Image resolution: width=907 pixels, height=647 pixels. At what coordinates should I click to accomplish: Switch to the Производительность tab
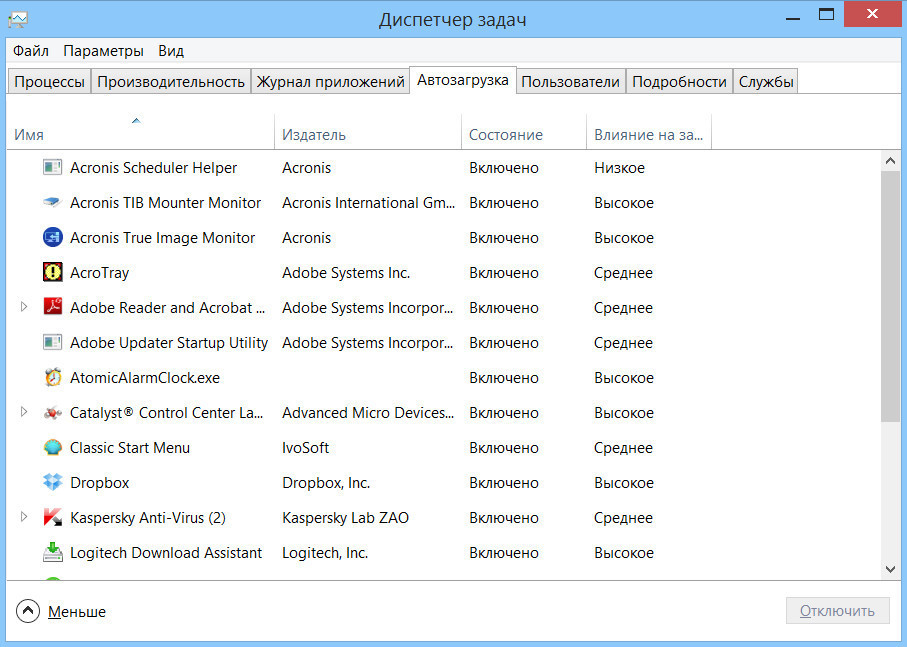click(171, 82)
